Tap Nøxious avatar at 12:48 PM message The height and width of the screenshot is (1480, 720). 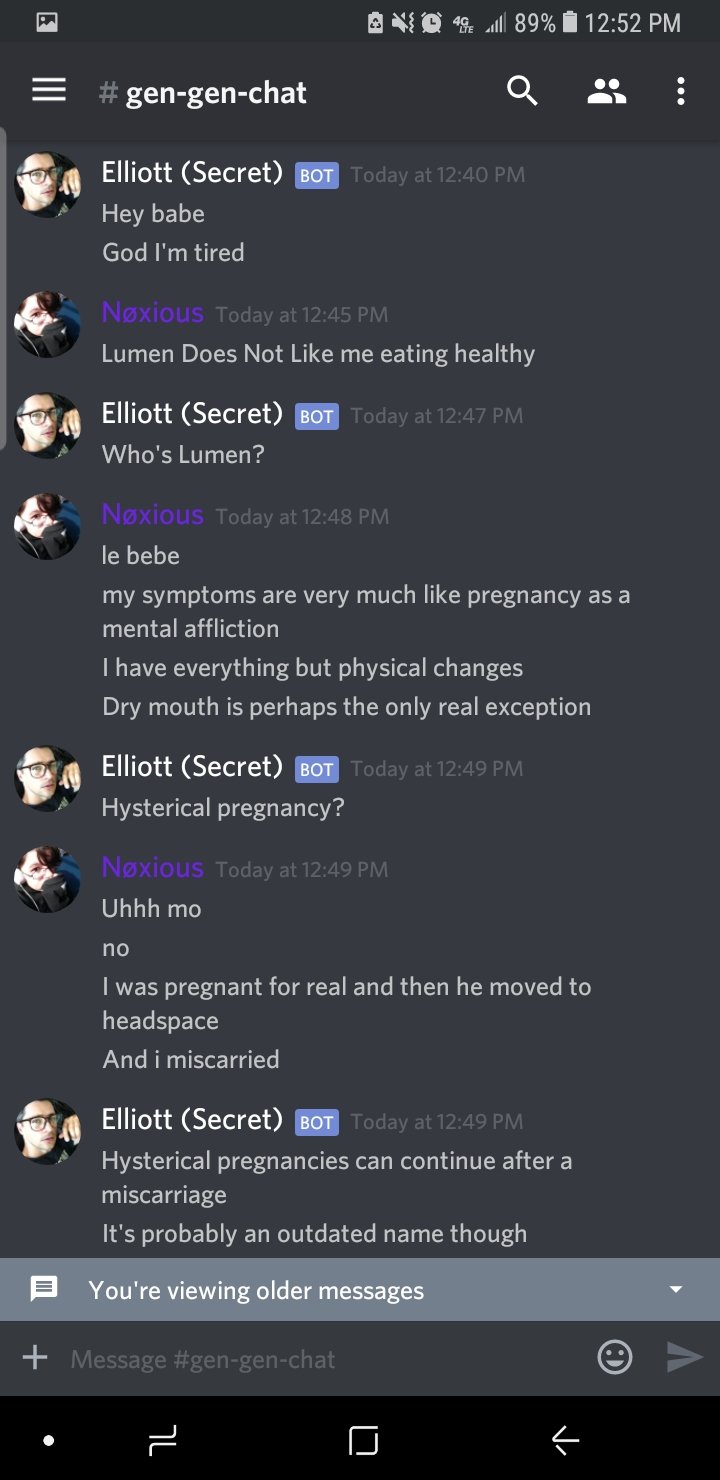click(x=47, y=527)
